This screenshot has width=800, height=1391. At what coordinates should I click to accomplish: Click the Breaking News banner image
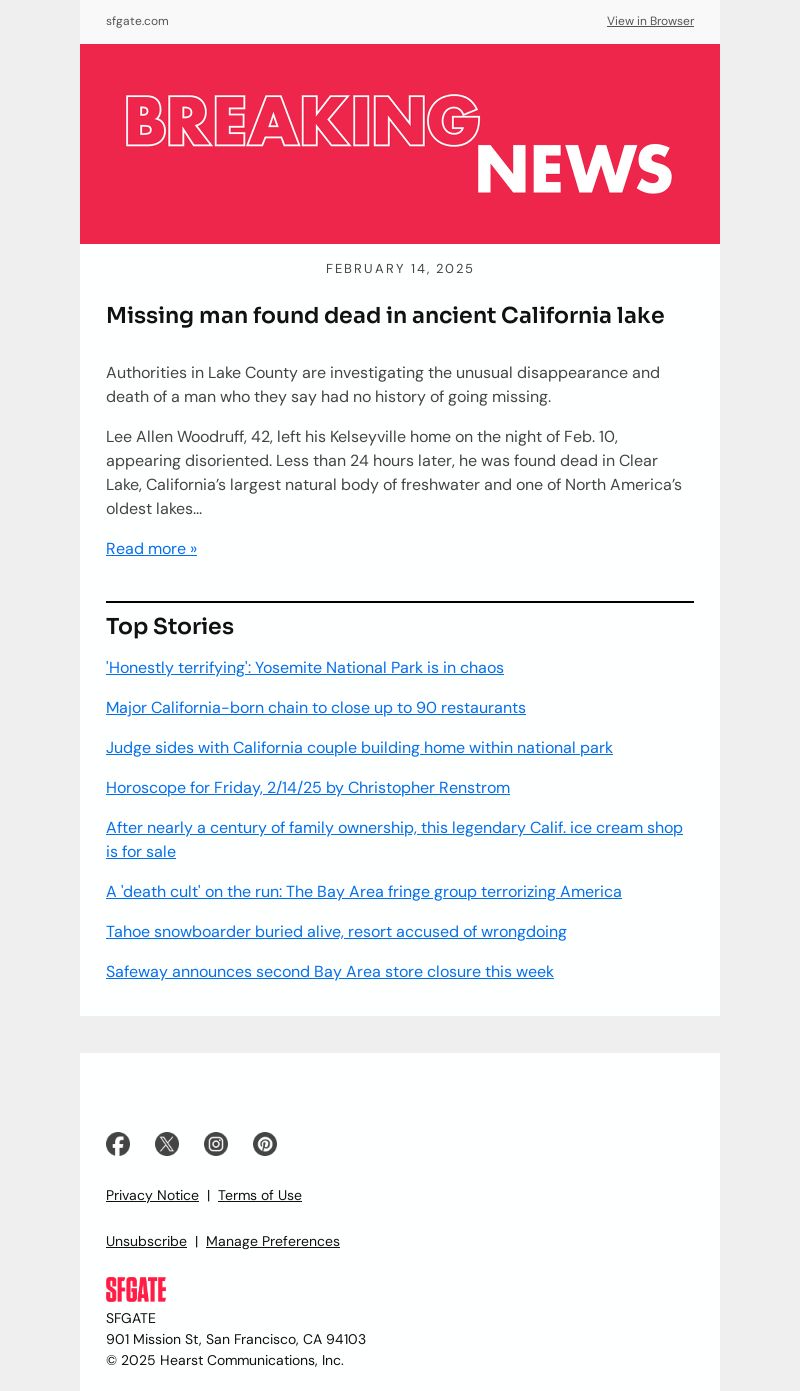click(400, 144)
